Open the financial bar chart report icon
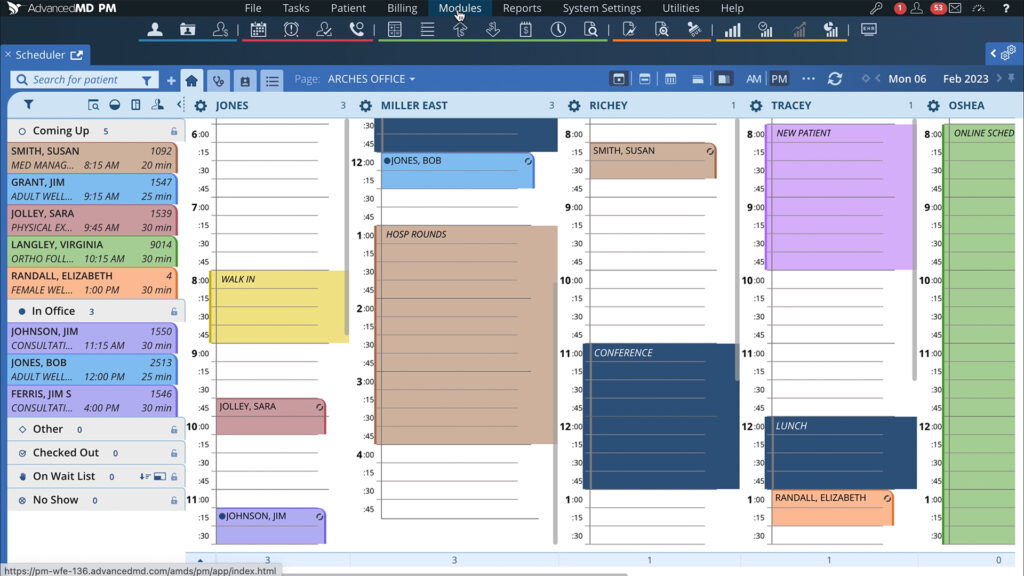The image size is (1024, 576). click(x=733, y=30)
